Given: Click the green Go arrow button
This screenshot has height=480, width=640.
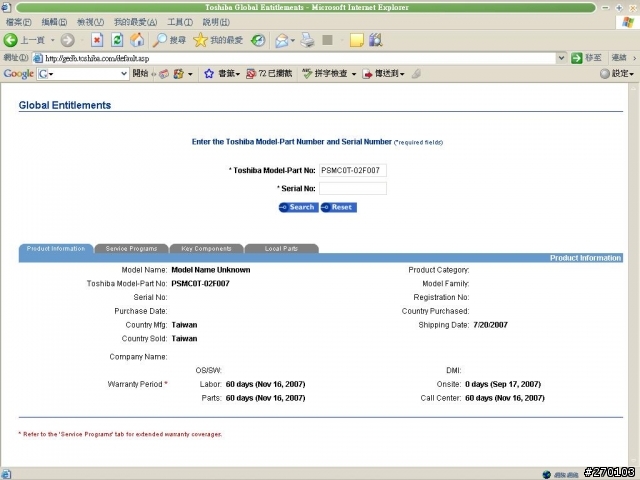Looking at the screenshot, I should coord(576,58).
